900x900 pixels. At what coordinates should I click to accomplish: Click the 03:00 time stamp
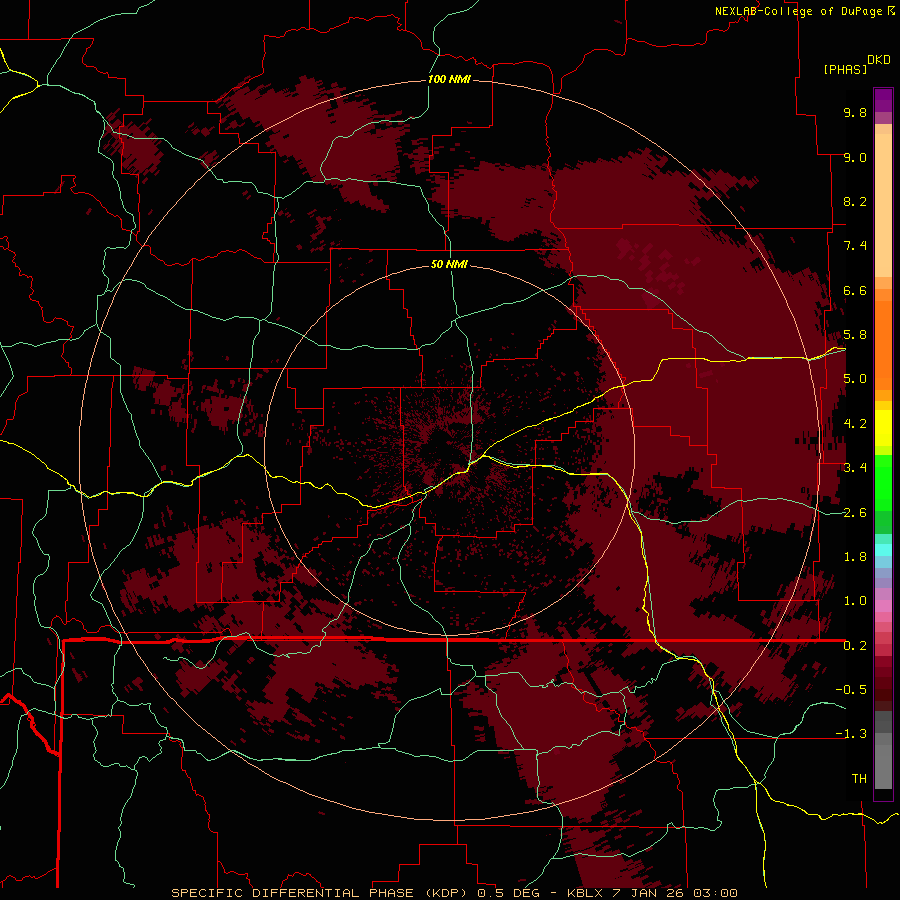tap(715, 893)
